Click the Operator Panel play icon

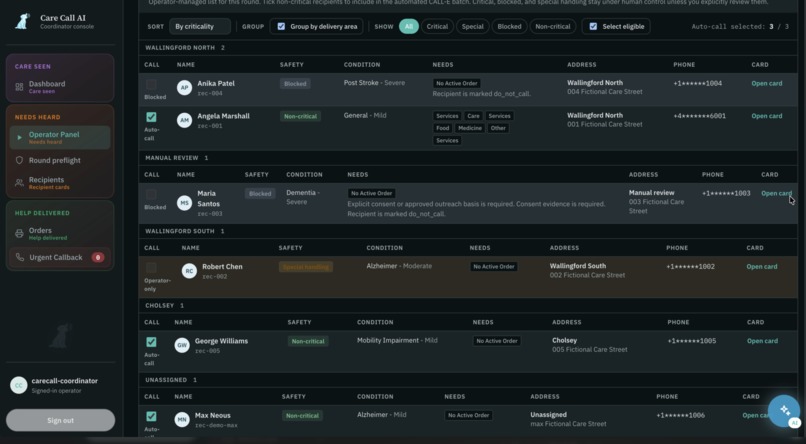pyautogui.click(x=19, y=138)
